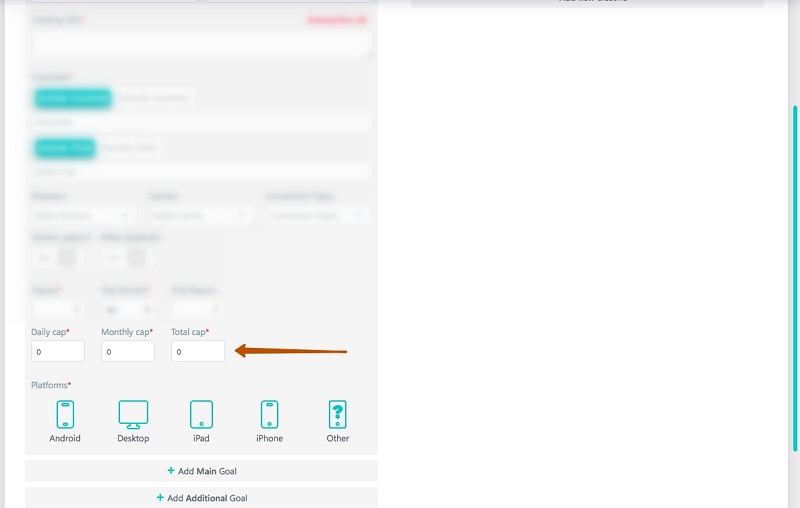Select the Other platform icon

(337, 414)
